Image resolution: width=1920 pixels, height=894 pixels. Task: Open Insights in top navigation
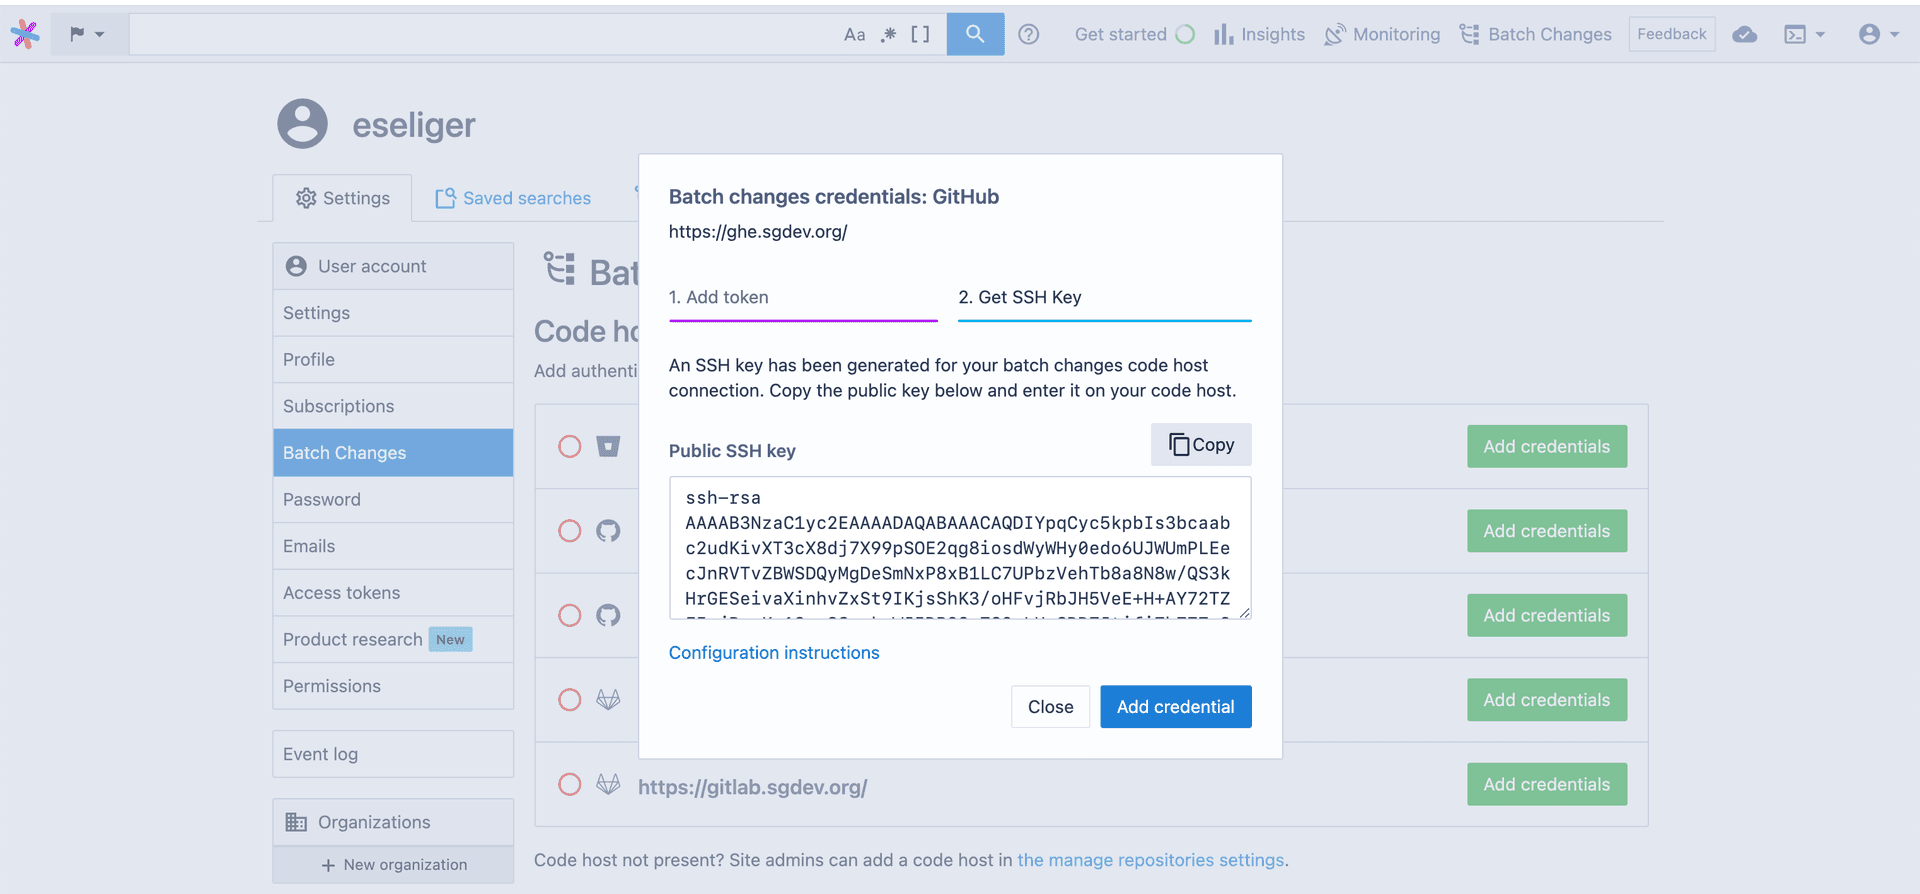coord(1259,34)
